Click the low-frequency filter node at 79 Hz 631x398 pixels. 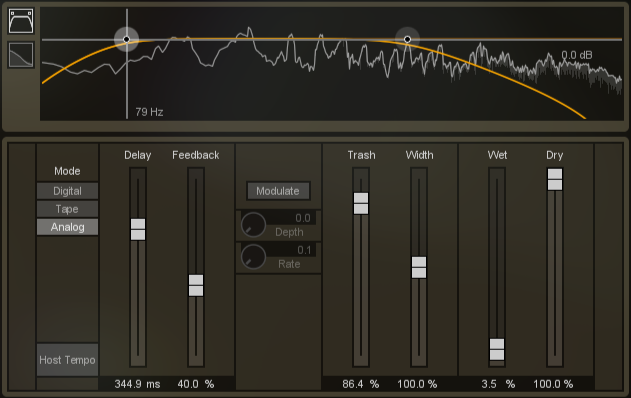click(126, 39)
